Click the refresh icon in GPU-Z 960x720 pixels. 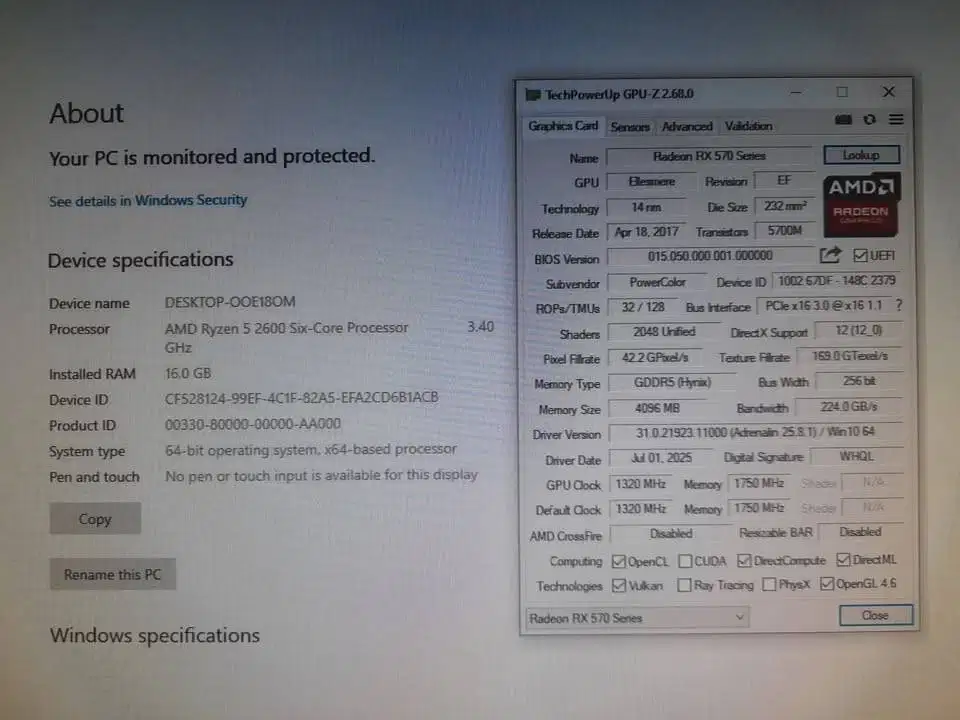pos(869,119)
